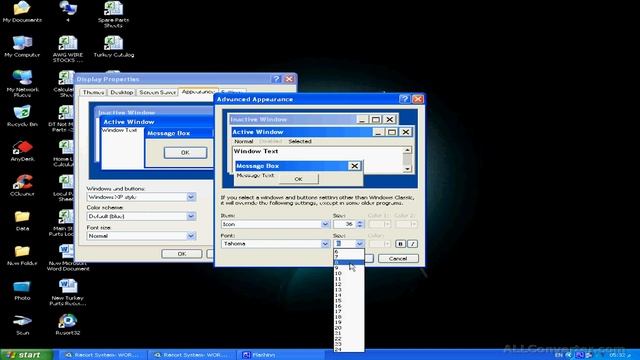Screen dimensions: 640x360
Task: Select font size 18 in list
Action: pos(349,317)
